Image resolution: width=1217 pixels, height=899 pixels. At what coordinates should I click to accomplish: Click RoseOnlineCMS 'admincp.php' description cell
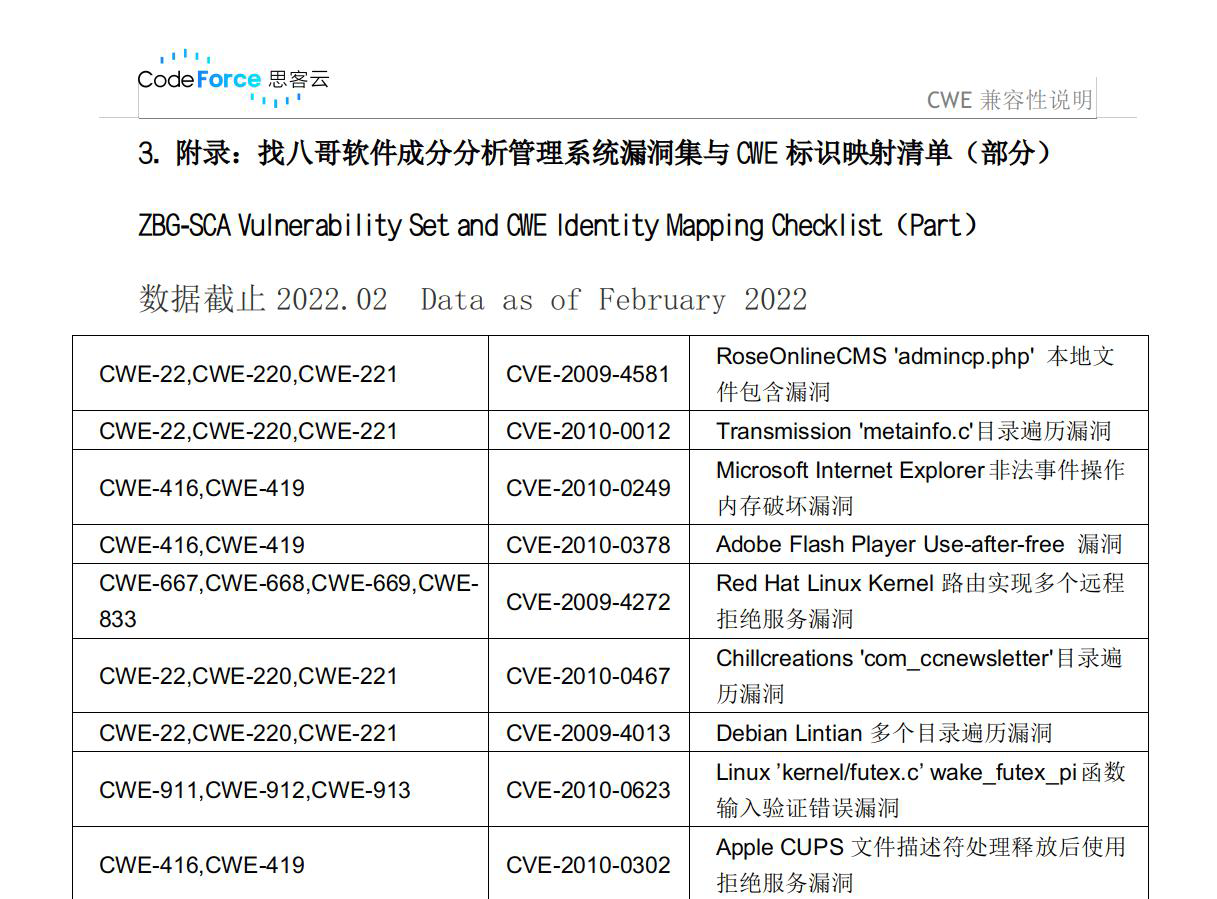[919, 373]
